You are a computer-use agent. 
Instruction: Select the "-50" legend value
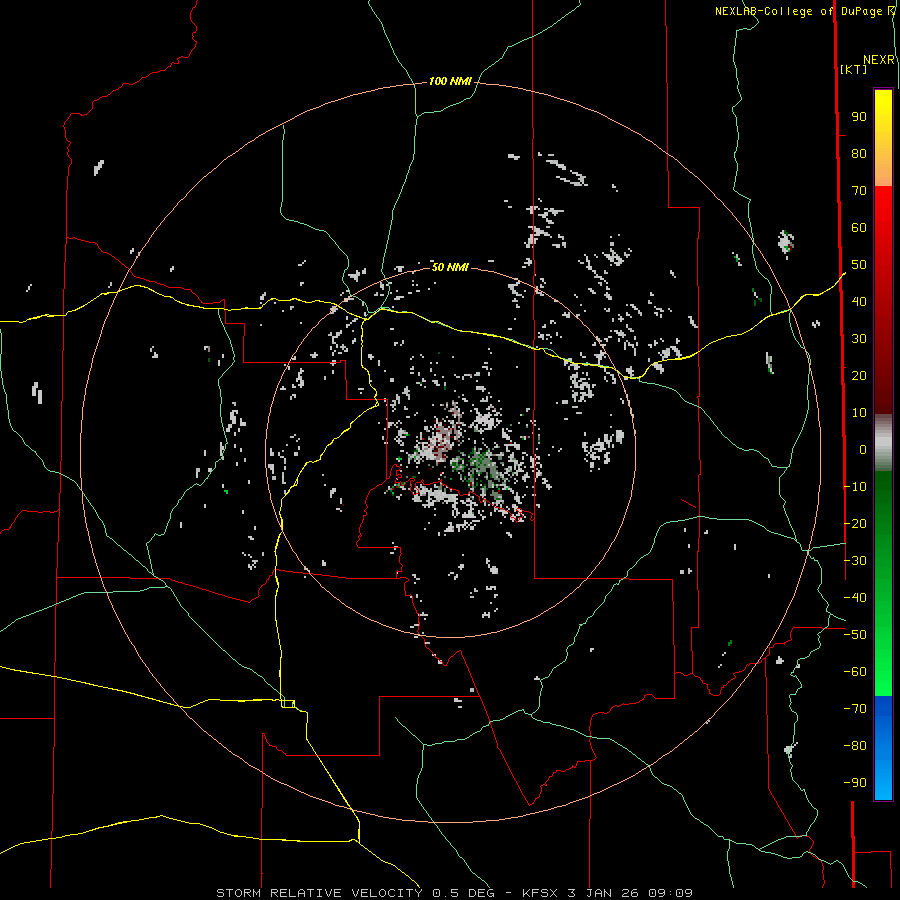click(x=855, y=635)
